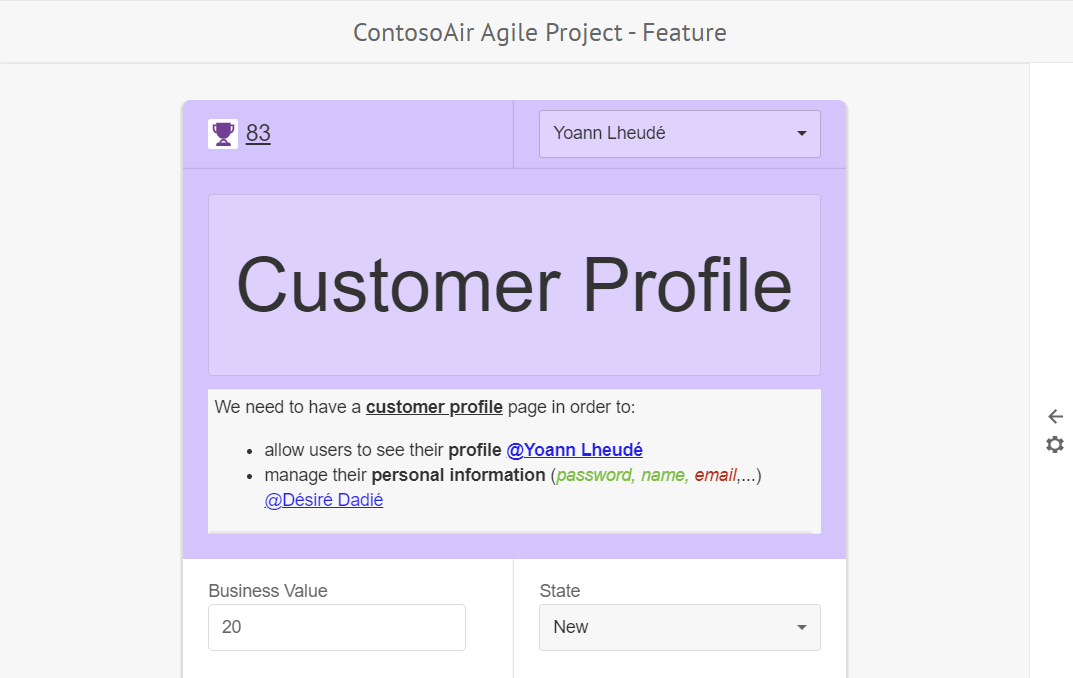This screenshot has width=1073, height=678.
Task: Click the back arrow icon on the right edge
Action: tap(1055, 416)
